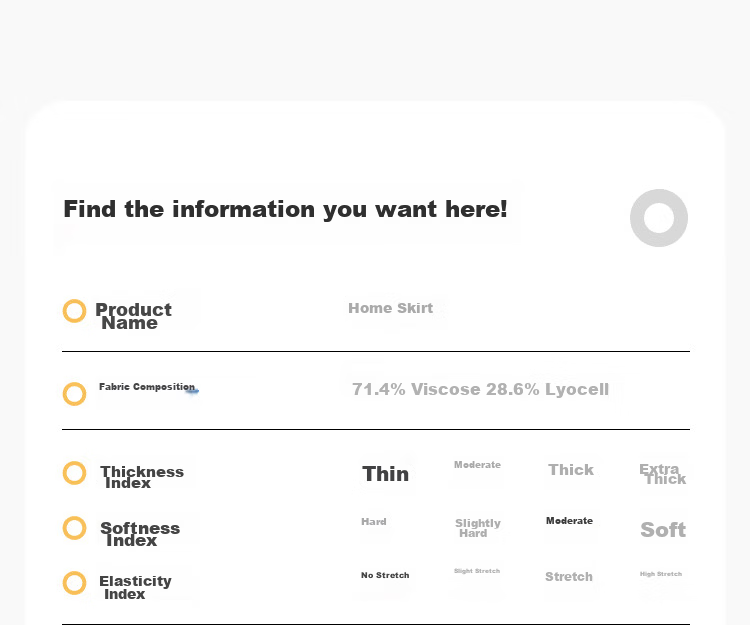Select the "Stretch" elasticity option
Viewport: 750px width, 625px height.
click(569, 577)
